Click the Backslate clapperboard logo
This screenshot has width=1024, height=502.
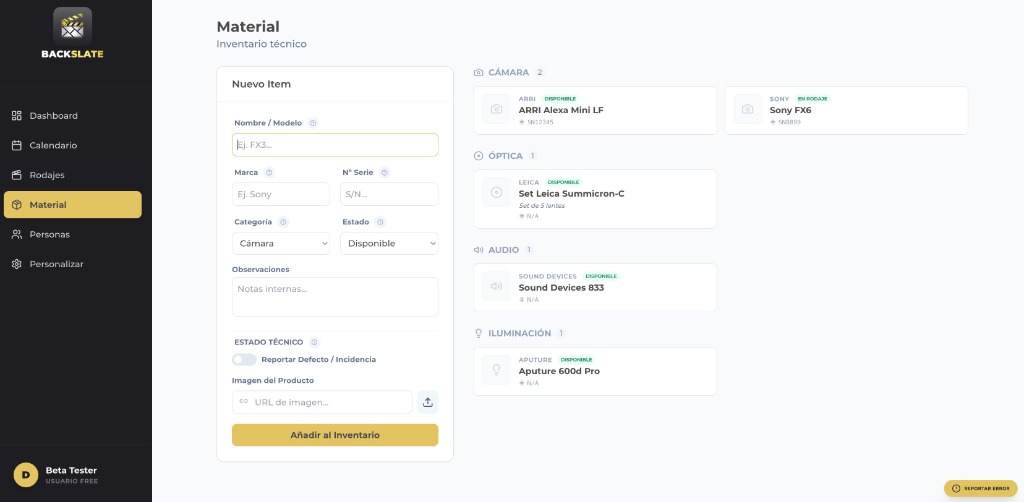point(72,25)
